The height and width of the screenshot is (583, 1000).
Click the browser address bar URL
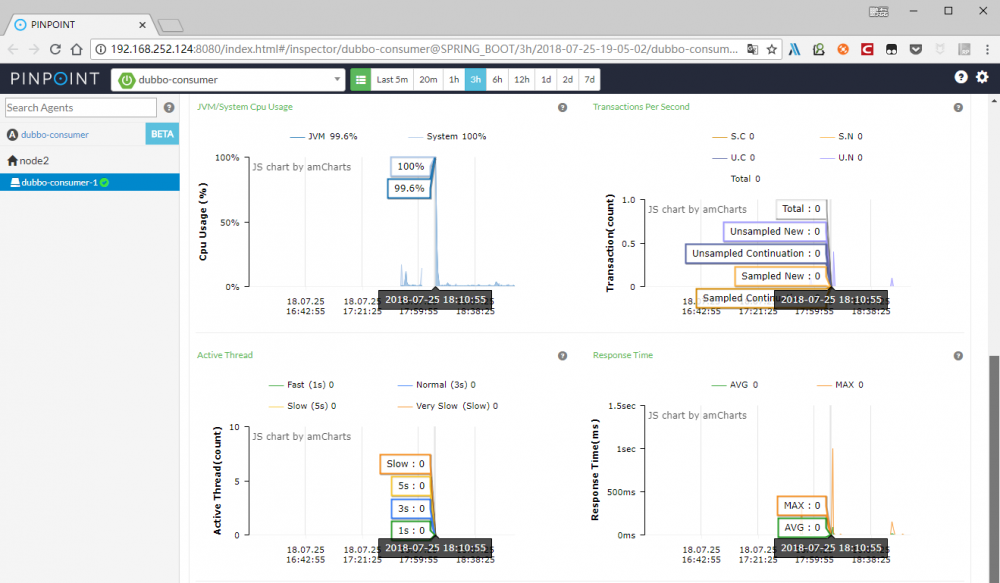tap(424, 49)
